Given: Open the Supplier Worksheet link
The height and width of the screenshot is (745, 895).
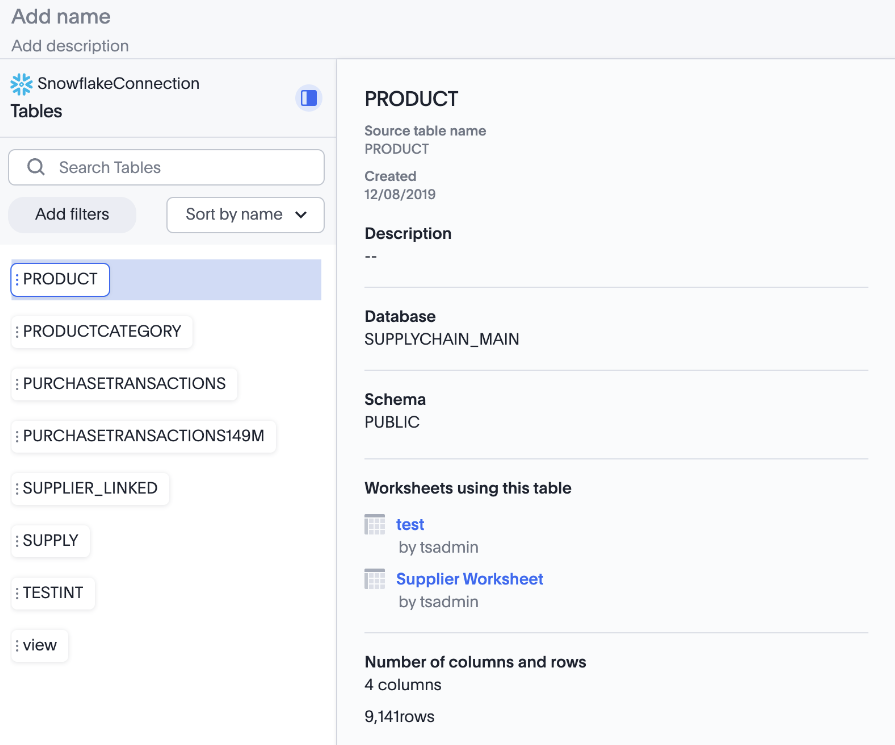Looking at the screenshot, I should (469, 579).
